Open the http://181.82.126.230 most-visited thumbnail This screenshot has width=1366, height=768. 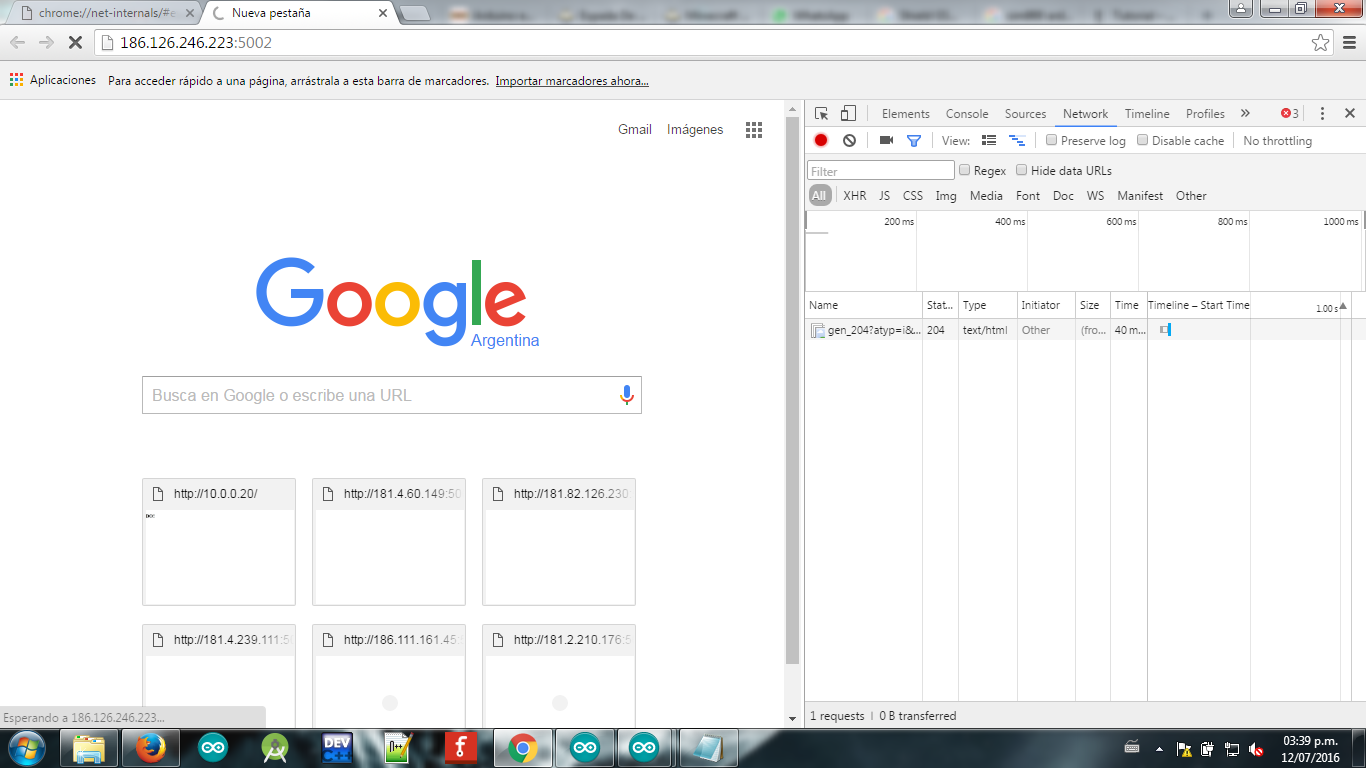point(559,542)
